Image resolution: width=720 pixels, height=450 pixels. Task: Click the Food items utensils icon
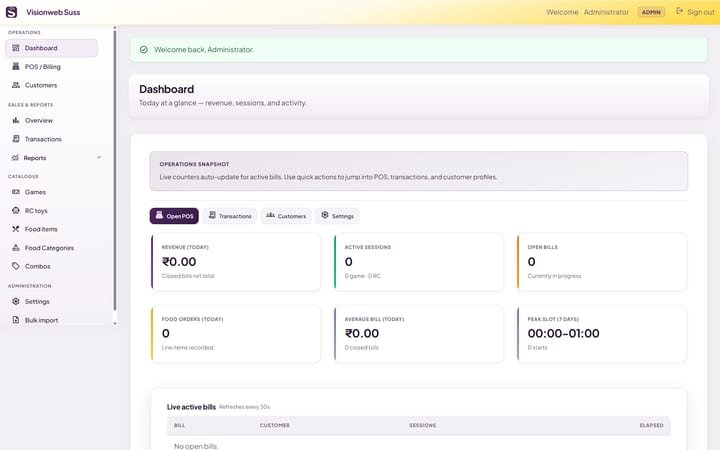16,229
